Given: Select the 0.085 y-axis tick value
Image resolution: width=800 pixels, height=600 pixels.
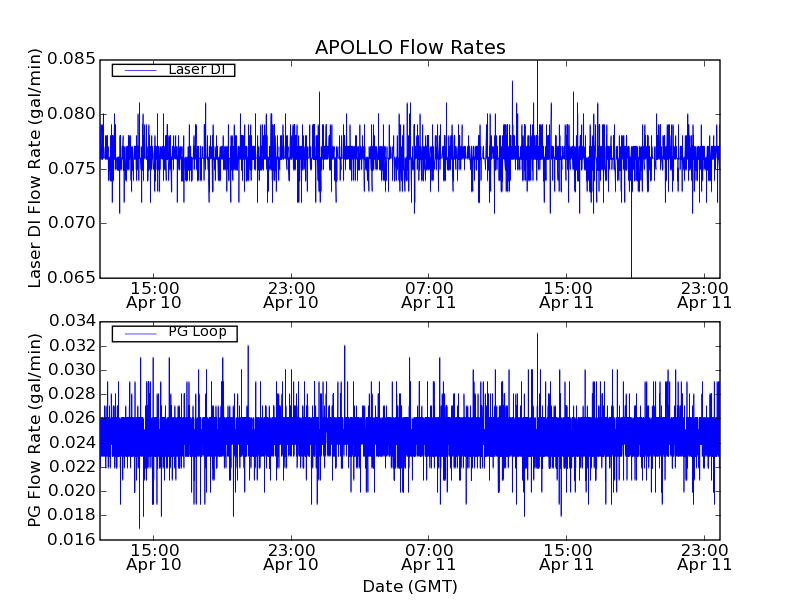Looking at the screenshot, I should (x=71, y=59).
